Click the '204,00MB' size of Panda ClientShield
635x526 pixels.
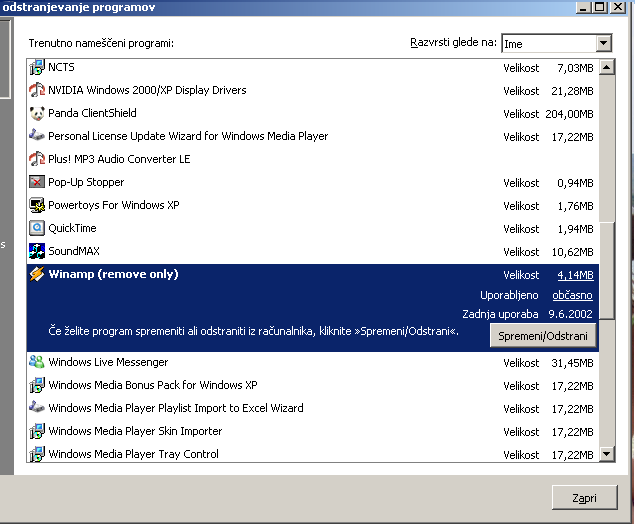[569, 114]
